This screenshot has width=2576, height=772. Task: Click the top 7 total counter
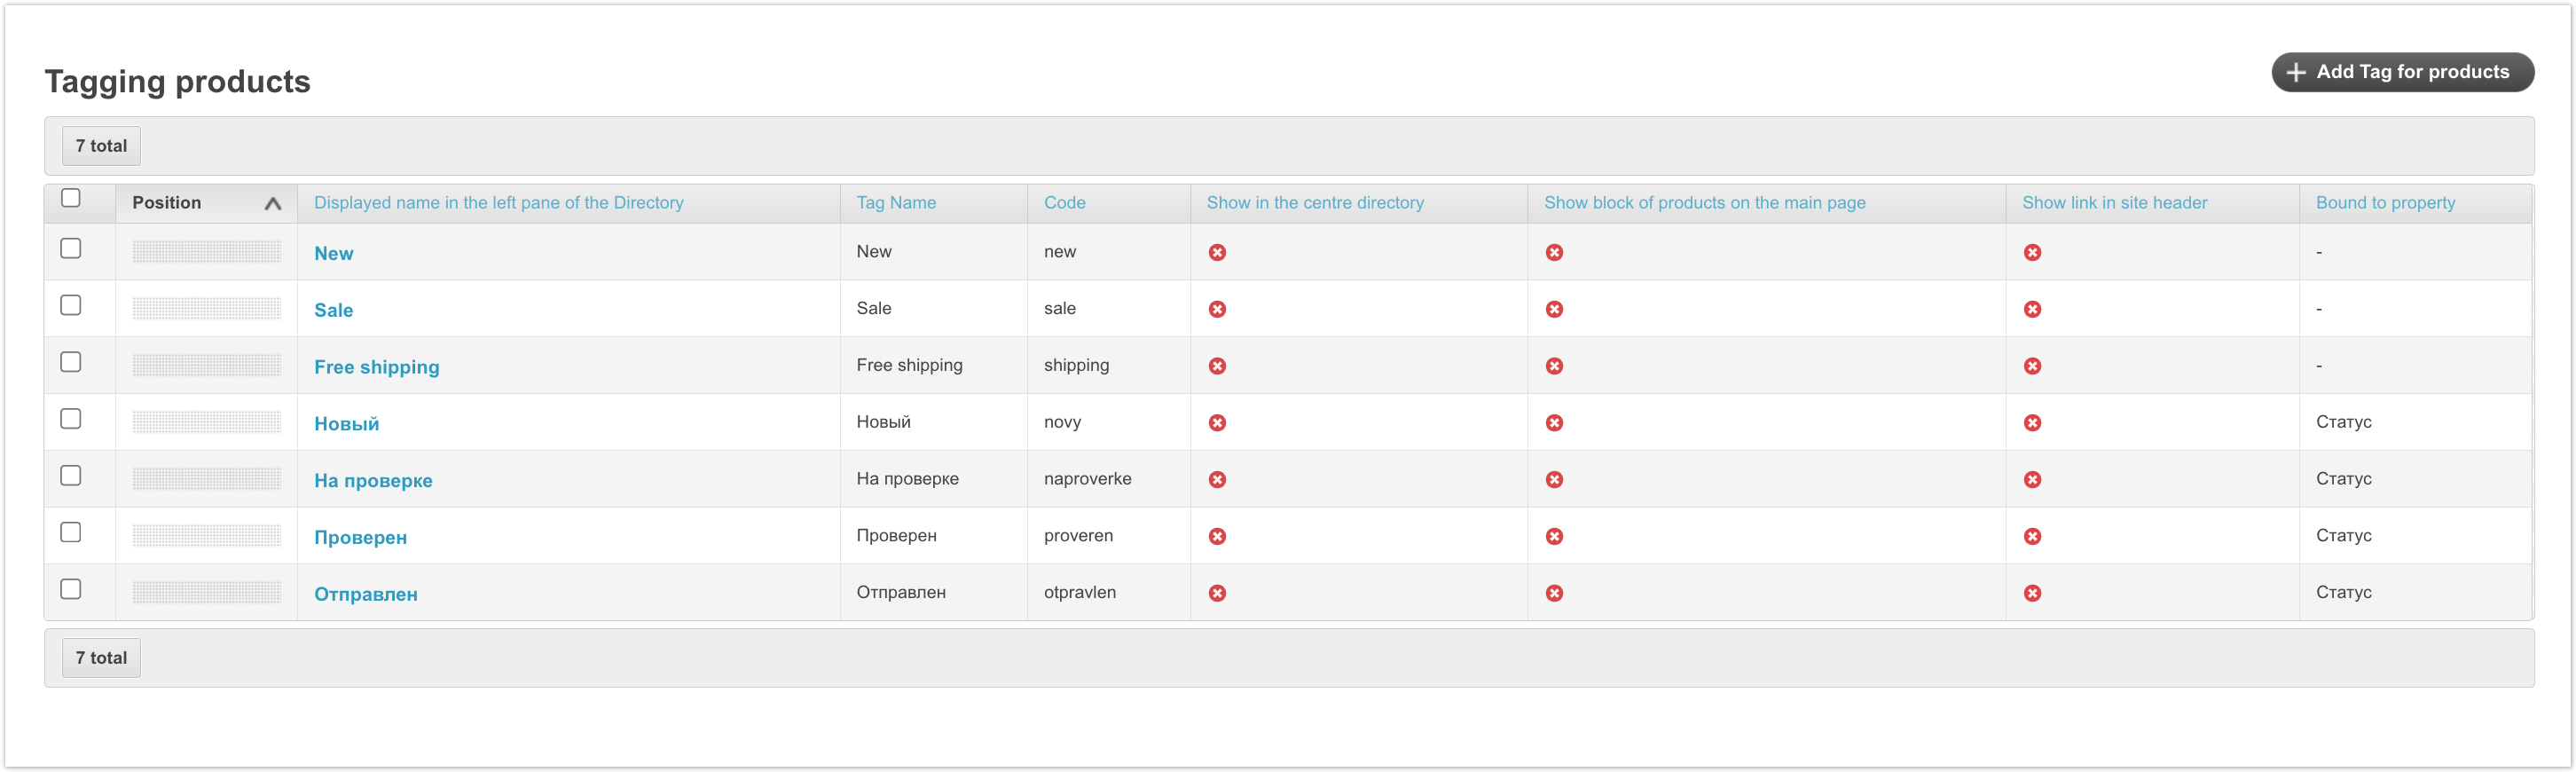tap(101, 146)
